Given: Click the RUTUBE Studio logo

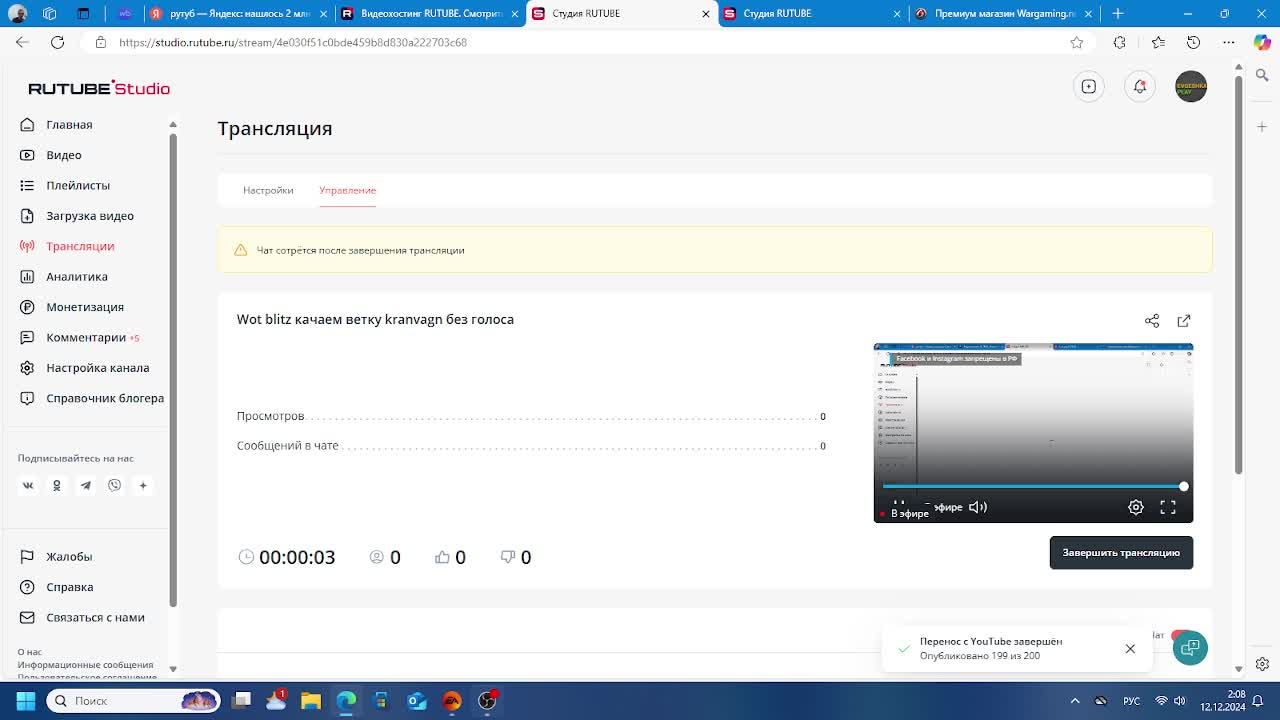Looking at the screenshot, I should tap(99, 88).
